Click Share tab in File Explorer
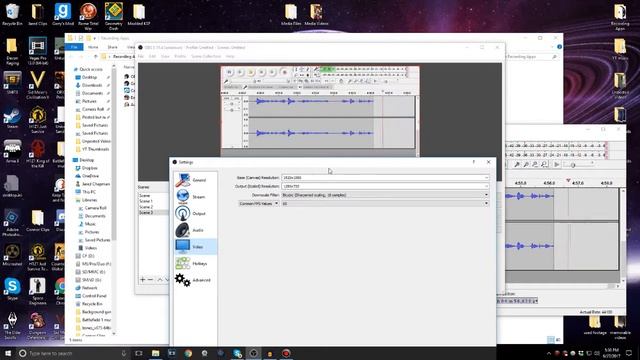 coord(112,47)
